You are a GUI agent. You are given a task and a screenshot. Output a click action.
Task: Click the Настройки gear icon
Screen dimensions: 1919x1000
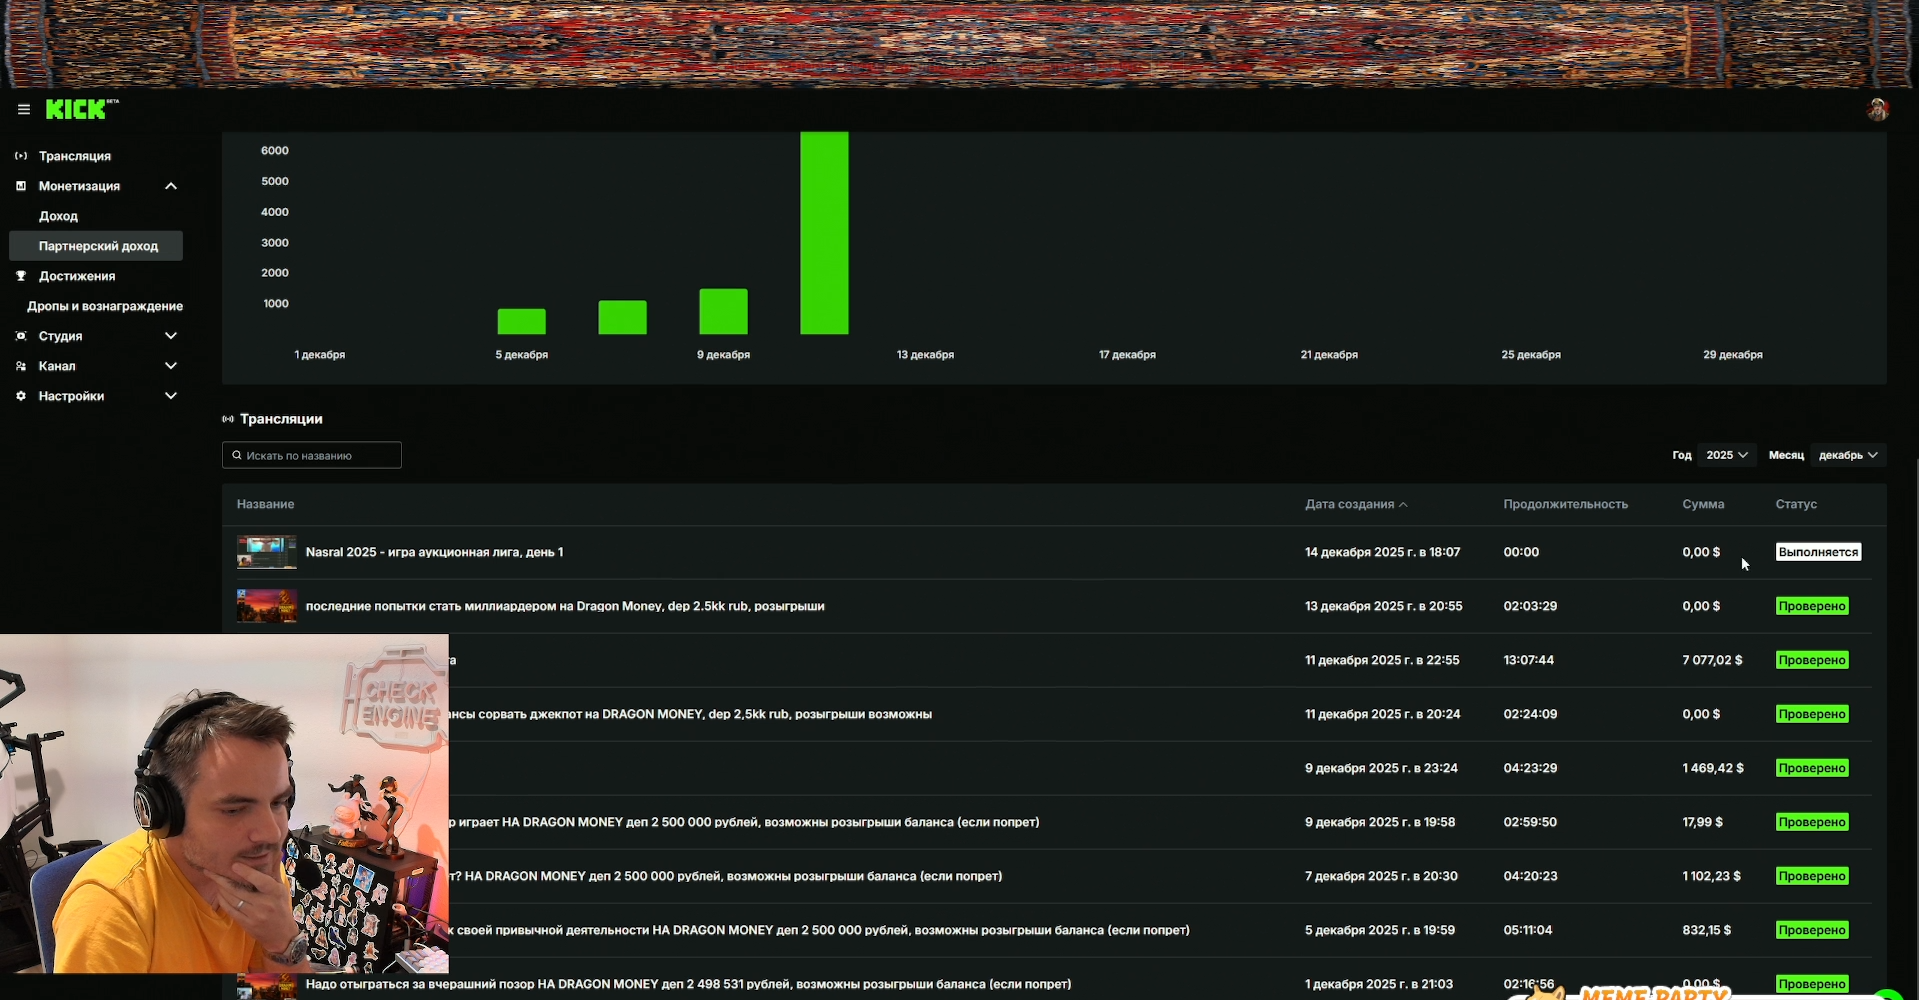point(21,396)
